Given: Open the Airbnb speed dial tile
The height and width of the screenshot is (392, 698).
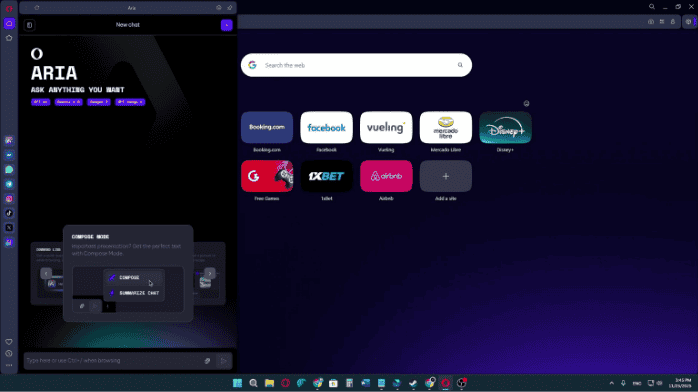Looking at the screenshot, I should (386, 176).
